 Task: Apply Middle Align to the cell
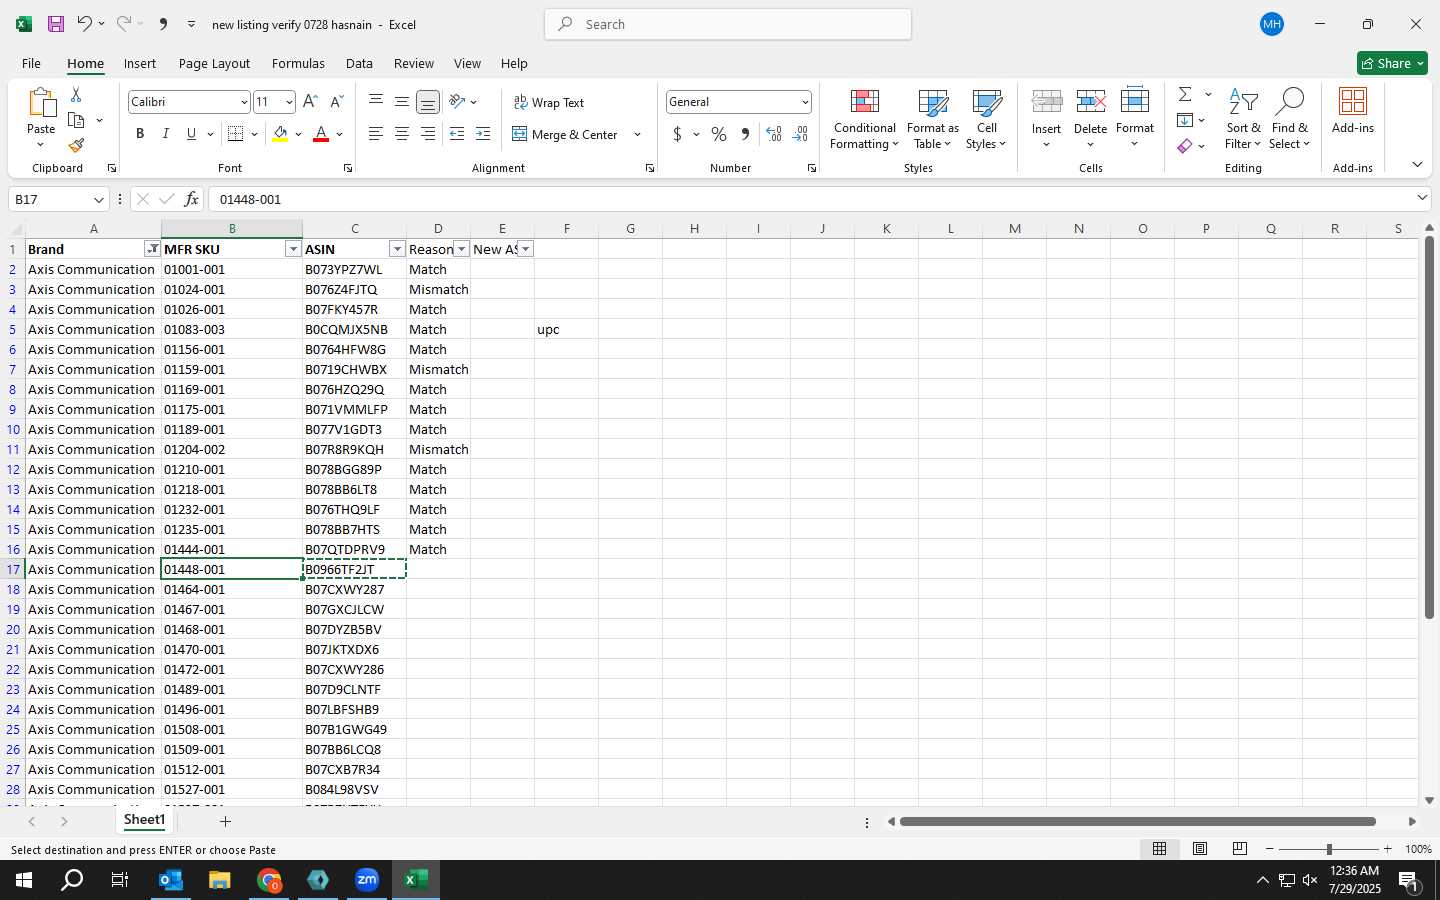(402, 102)
